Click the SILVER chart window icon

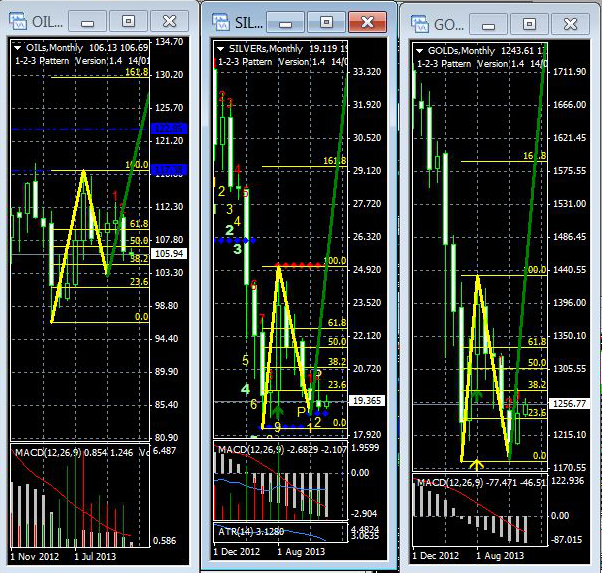220,22
